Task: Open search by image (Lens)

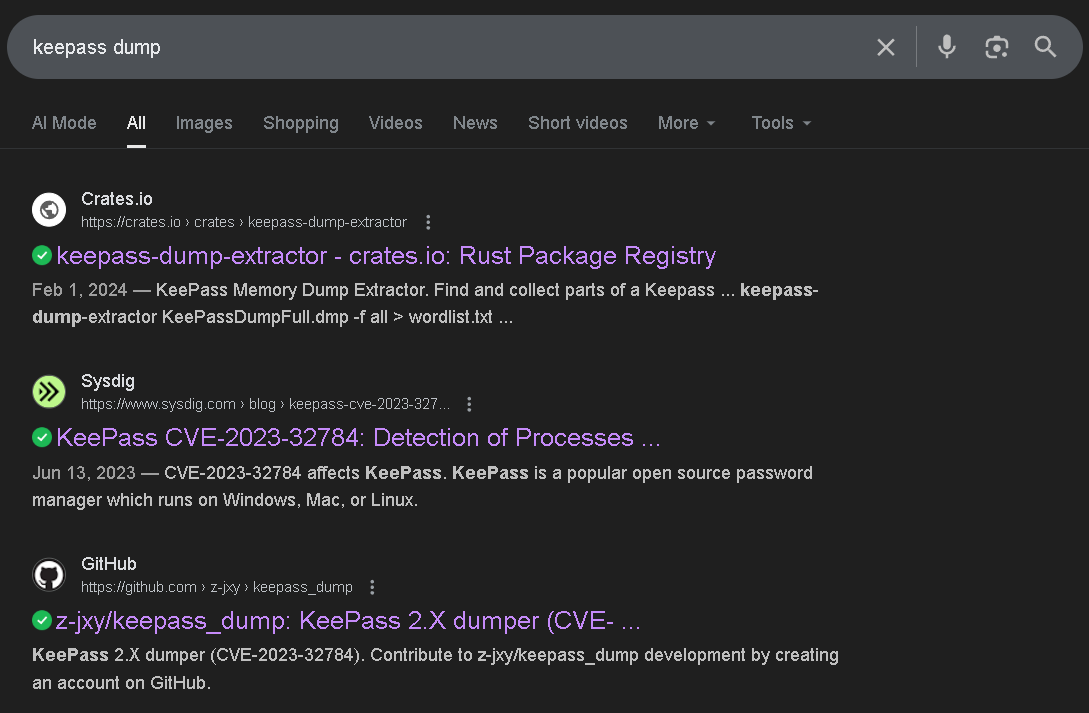Action: 996,47
